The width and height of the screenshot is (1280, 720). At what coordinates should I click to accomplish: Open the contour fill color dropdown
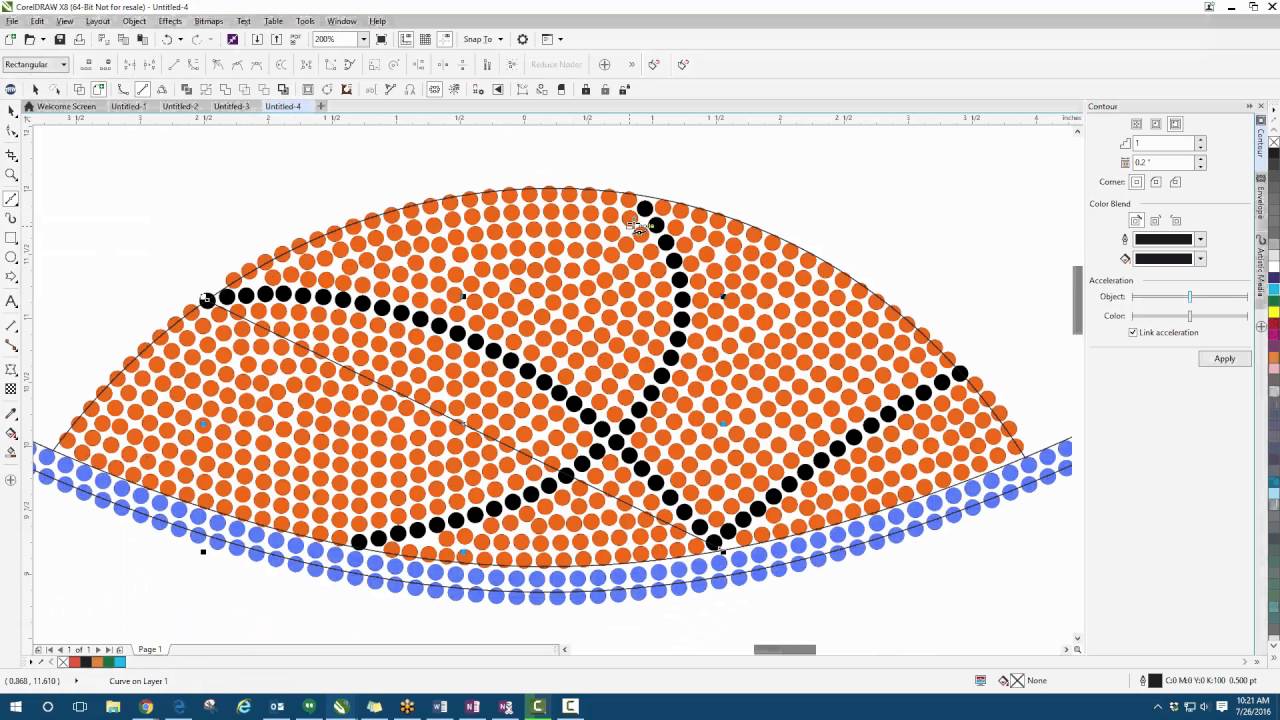coord(1200,259)
